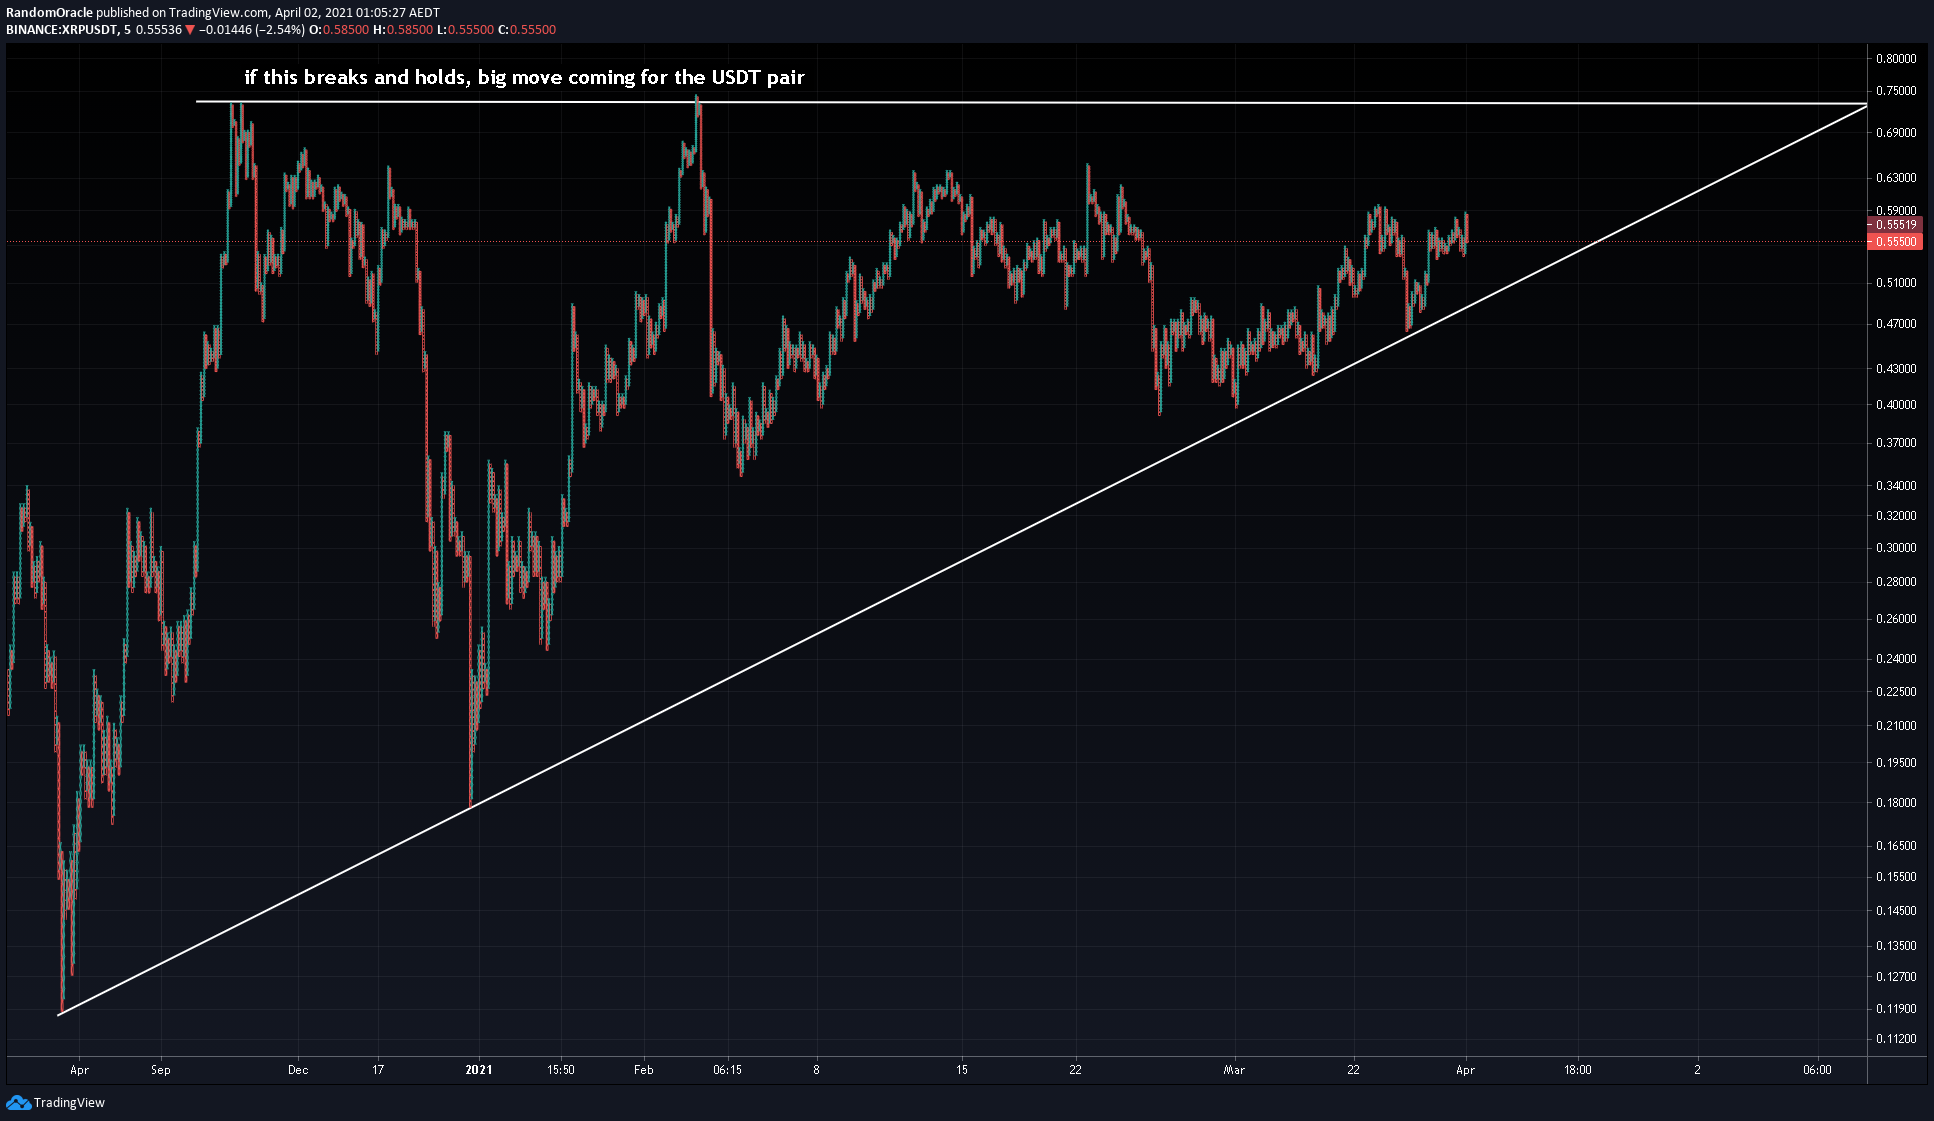Click the 0.69000 price axis label
Screen dimensions: 1934x1121
[x=1896, y=133]
